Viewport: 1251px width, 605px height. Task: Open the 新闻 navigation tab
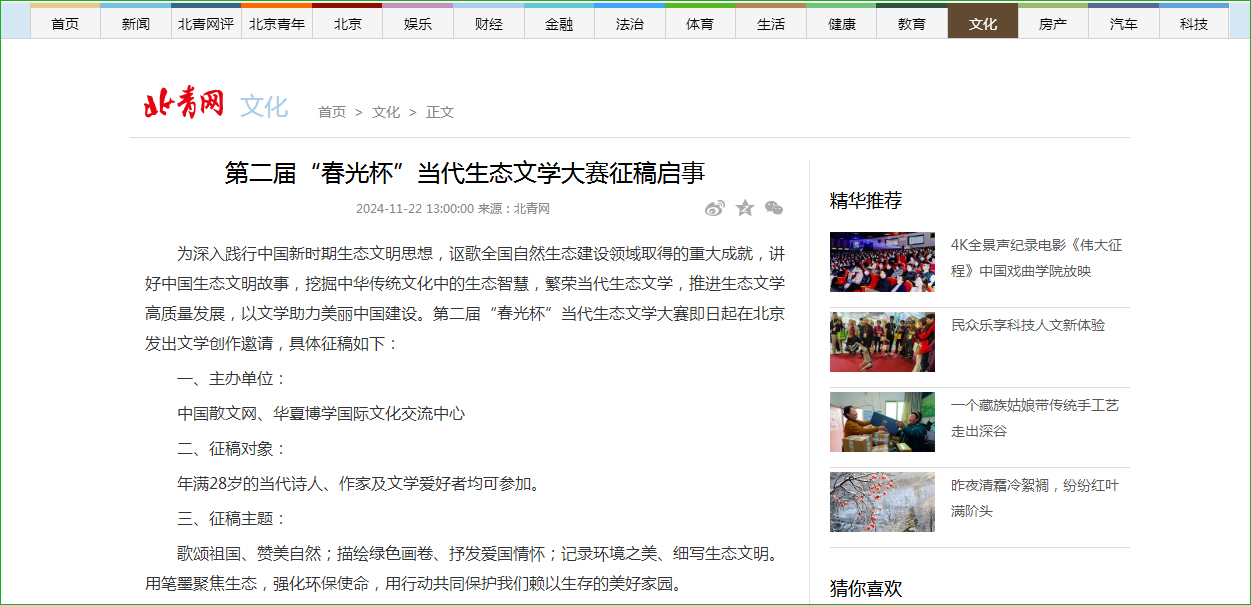[136, 22]
